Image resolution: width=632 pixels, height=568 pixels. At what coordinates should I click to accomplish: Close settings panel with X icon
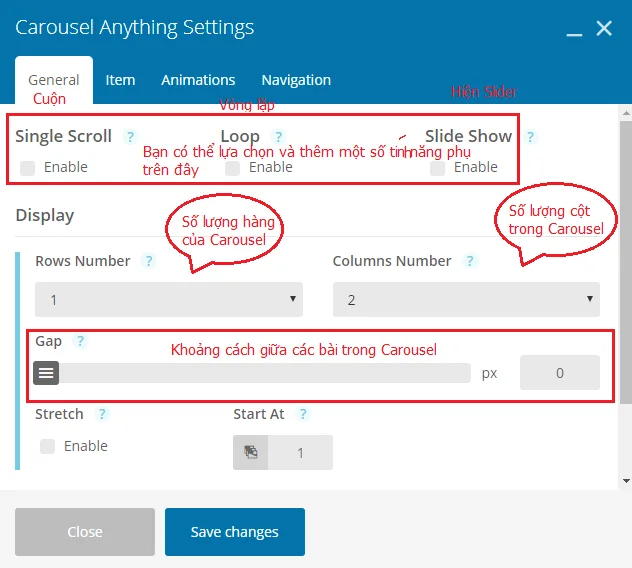604,28
